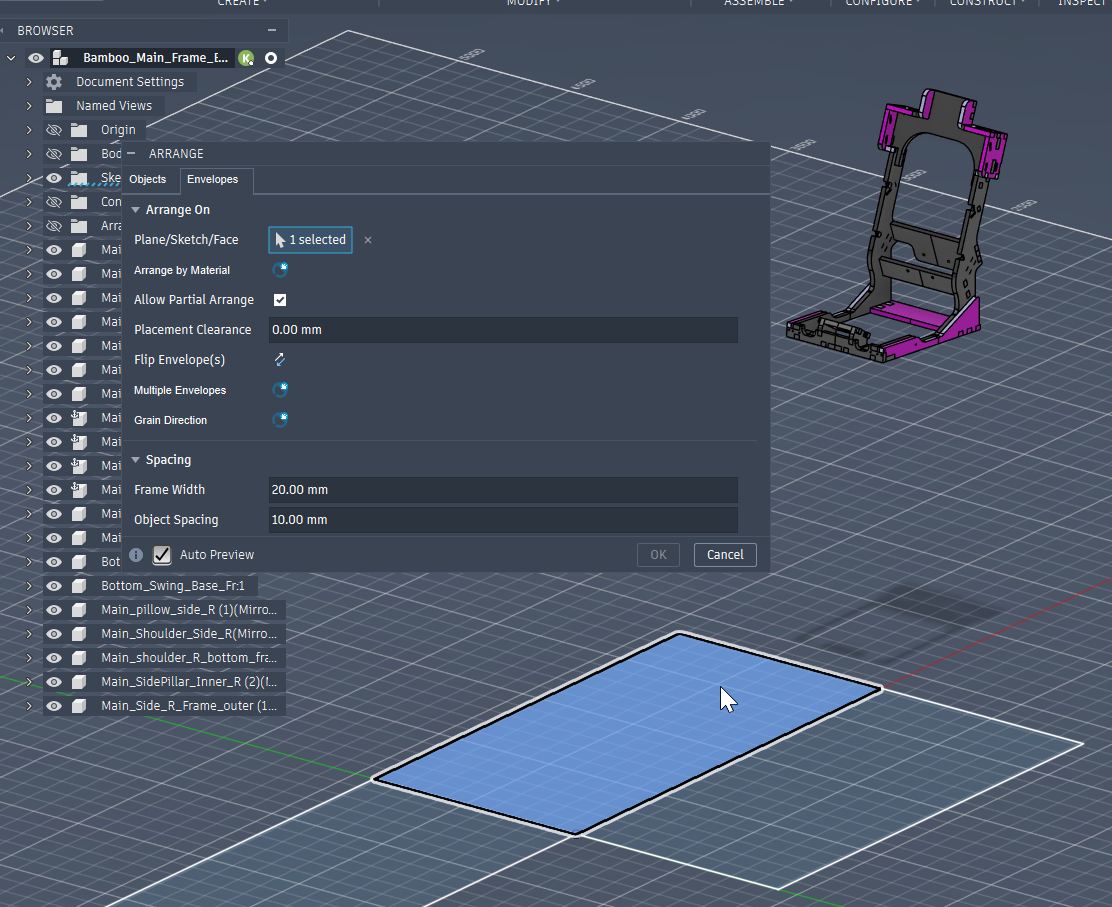Image resolution: width=1112 pixels, height=907 pixels.
Task: Collapse the Spacing section
Action: coord(136,460)
